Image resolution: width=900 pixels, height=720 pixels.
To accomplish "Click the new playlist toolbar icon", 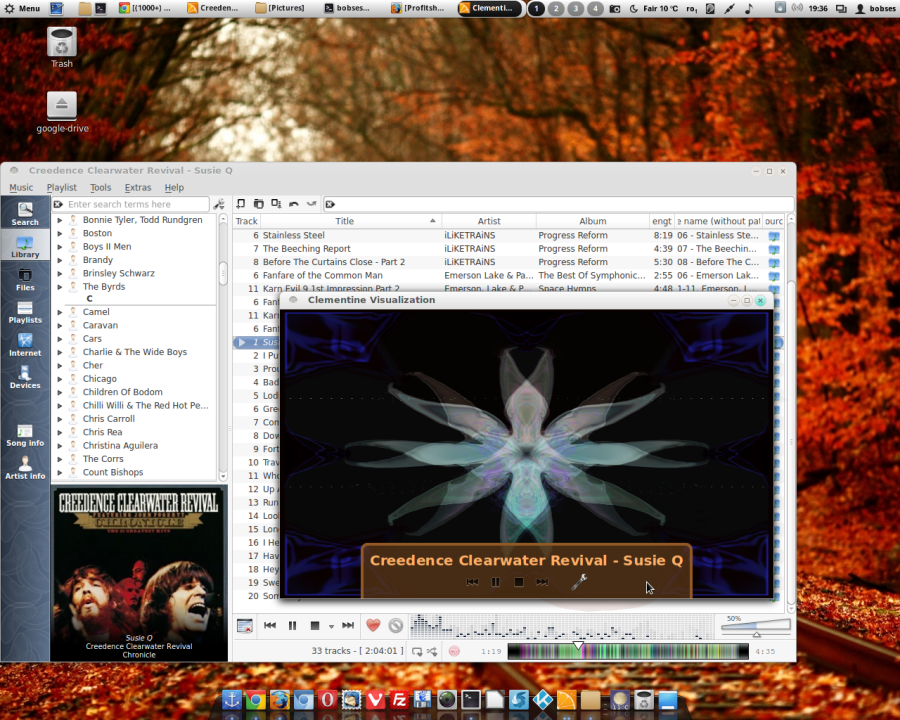I will pyautogui.click(x=240, y=204).
